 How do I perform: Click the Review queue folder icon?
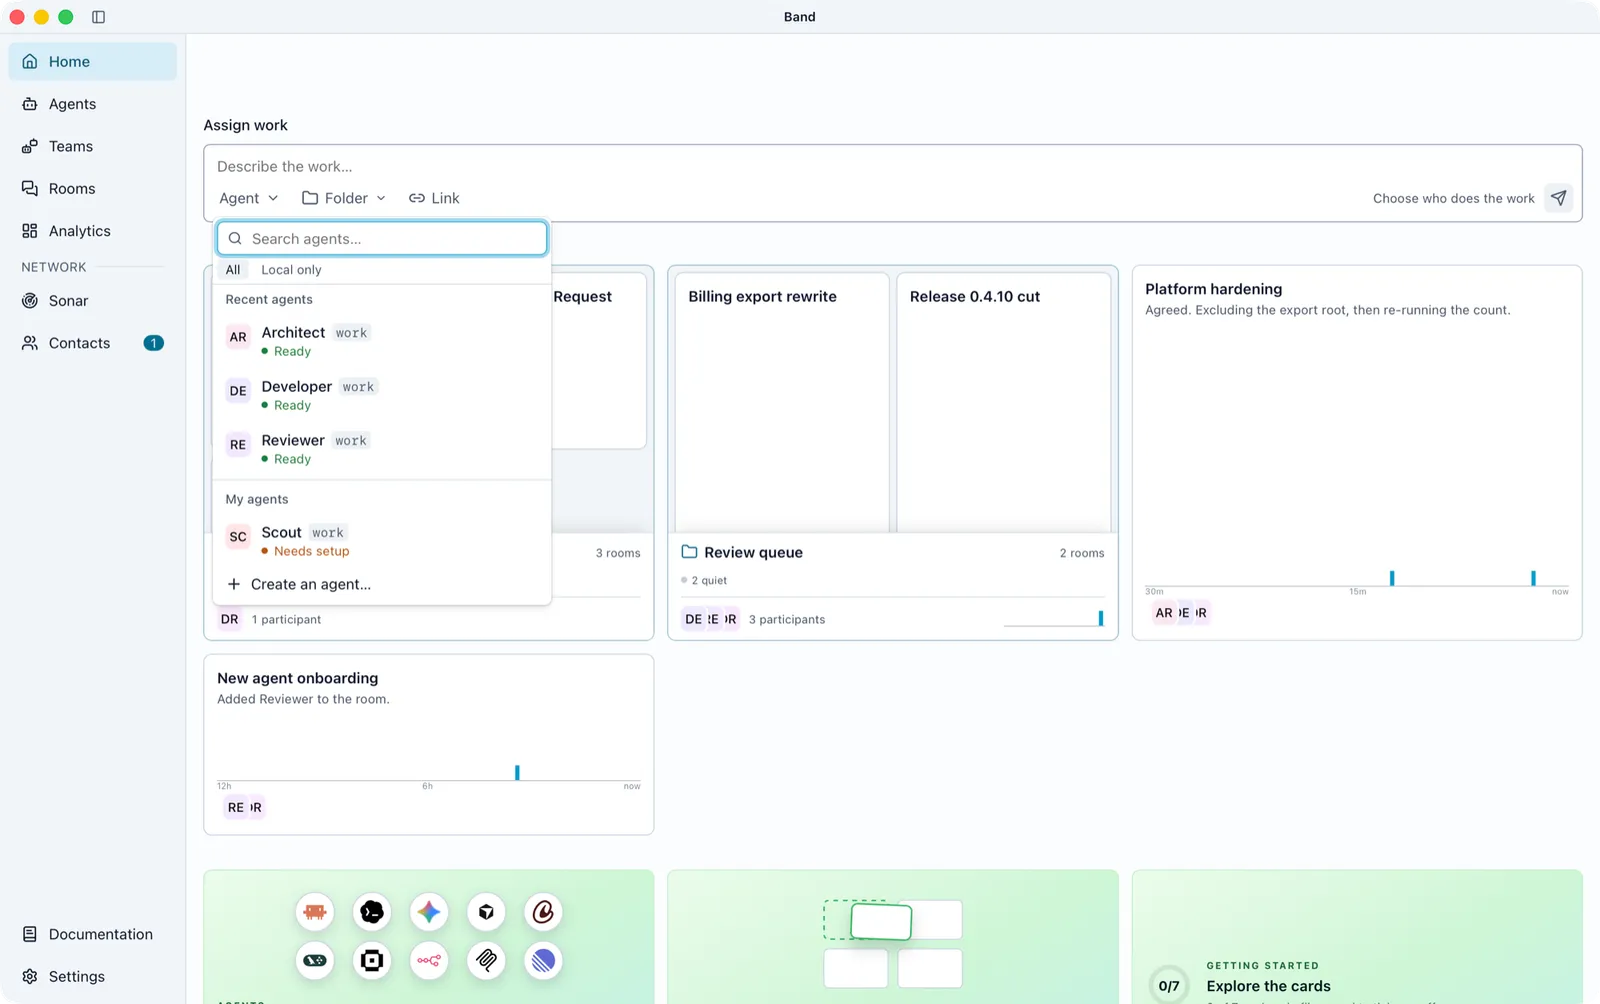689,552
